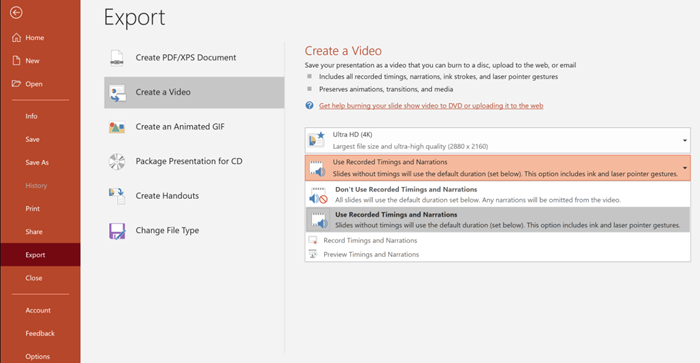Viewport: 700px width, 363px height.
Task: Click the Animated GIF icon
Action: pyautogui.click(x=117, y=127)
